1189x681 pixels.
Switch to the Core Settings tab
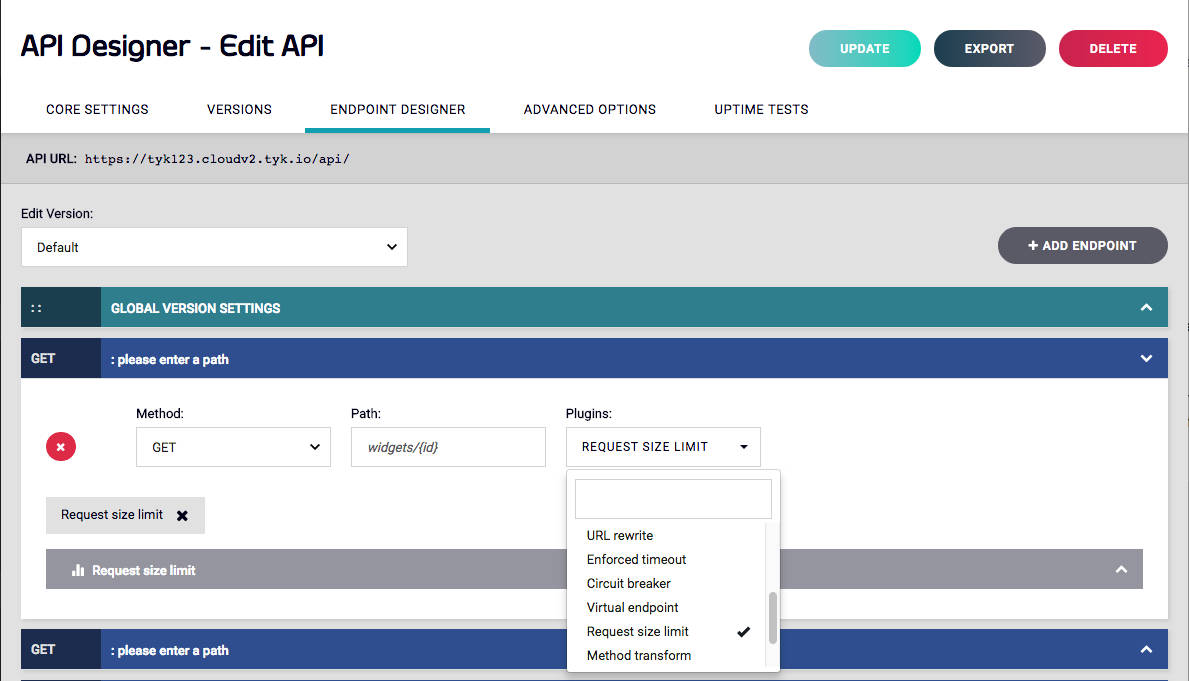(x=97, y=109)
